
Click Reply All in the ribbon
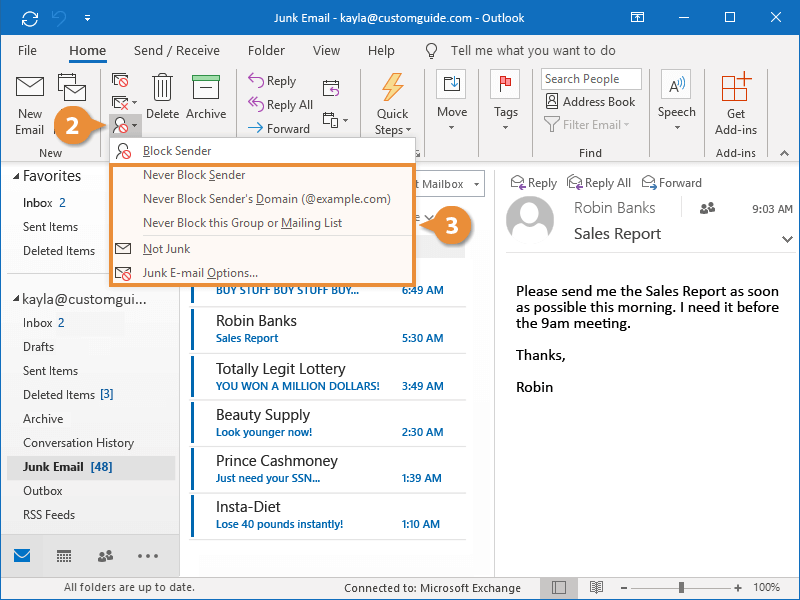pyautogui.click(x=280, y=105)
